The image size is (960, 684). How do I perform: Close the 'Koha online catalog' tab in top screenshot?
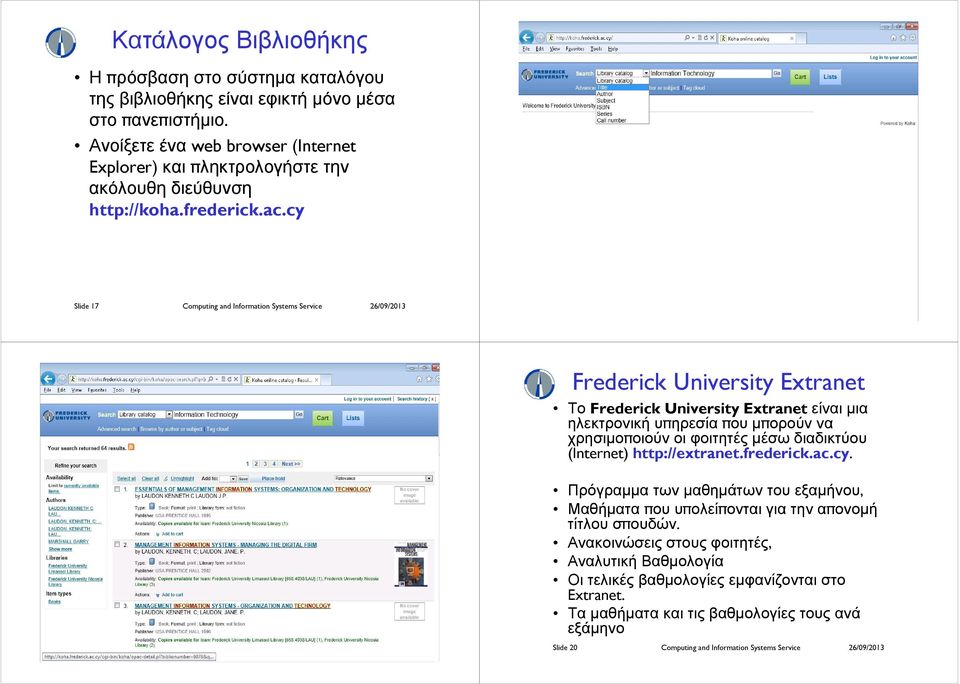coord(792,38)
